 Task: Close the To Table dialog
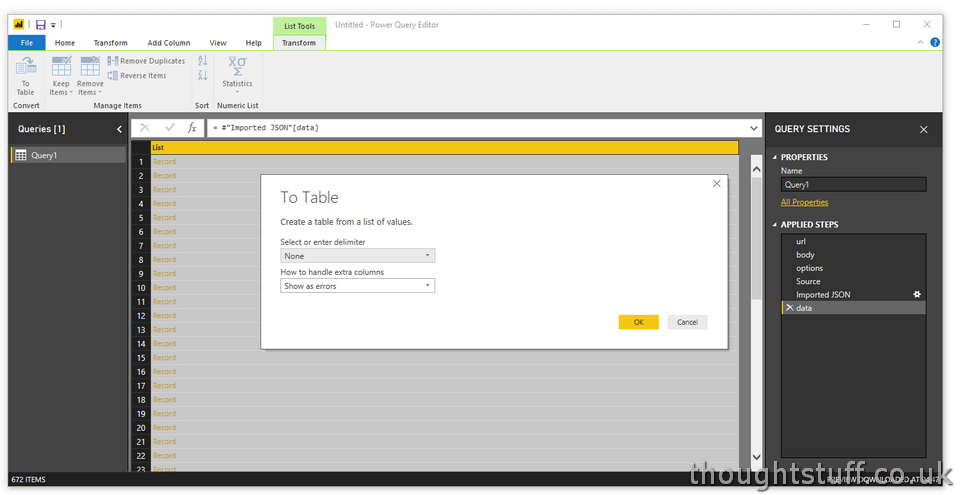coord(716,184)
